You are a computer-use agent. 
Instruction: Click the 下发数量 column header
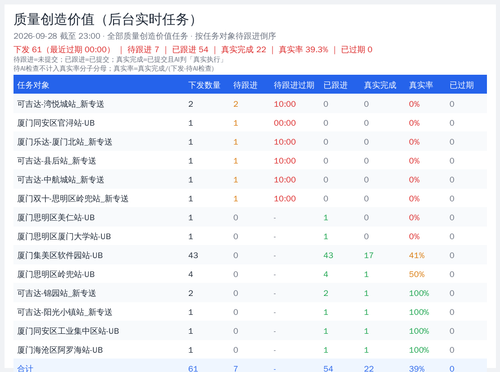[204, 85]
